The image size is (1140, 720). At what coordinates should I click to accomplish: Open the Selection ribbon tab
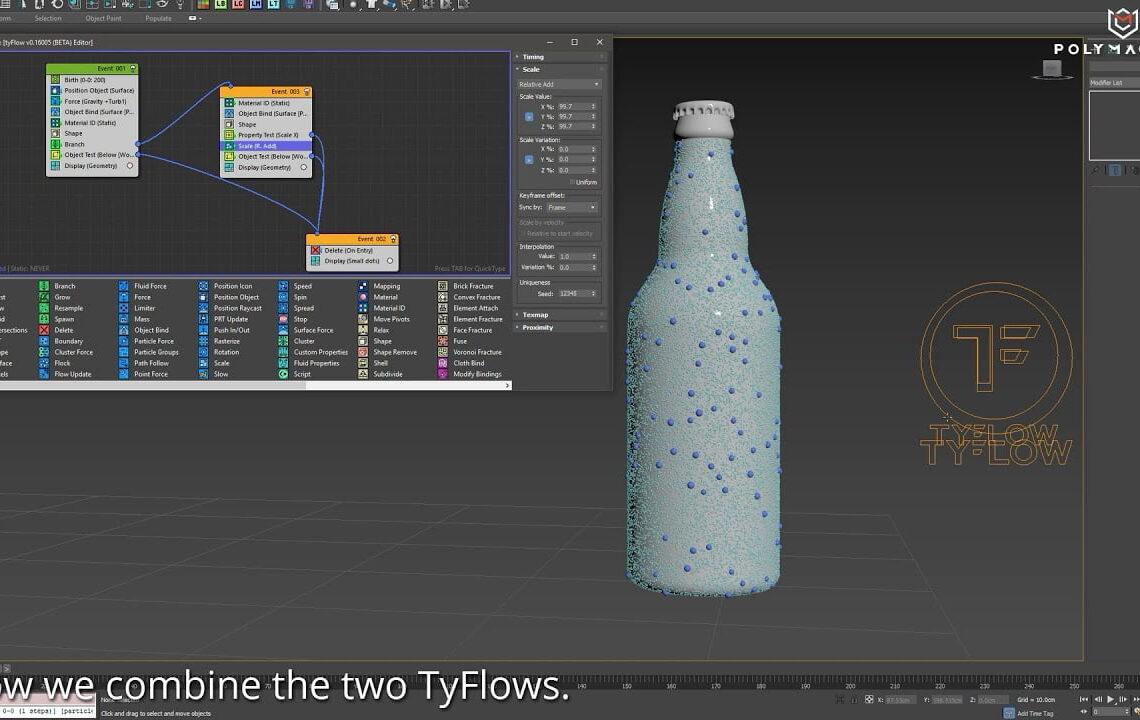click(x=48, y=18)
